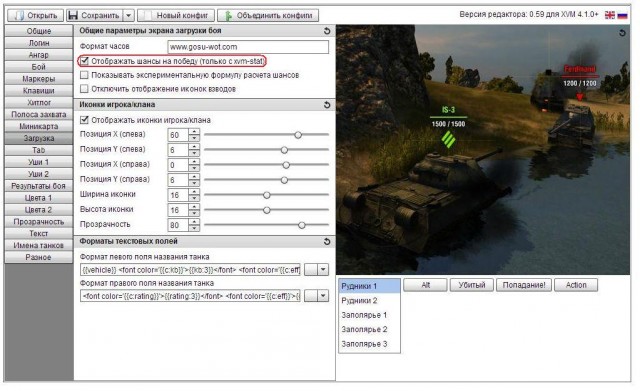Enable Отключить отображение иконок взводов checkbox
The width and height of the screenshot is (640, 391).
pos(84,89)
